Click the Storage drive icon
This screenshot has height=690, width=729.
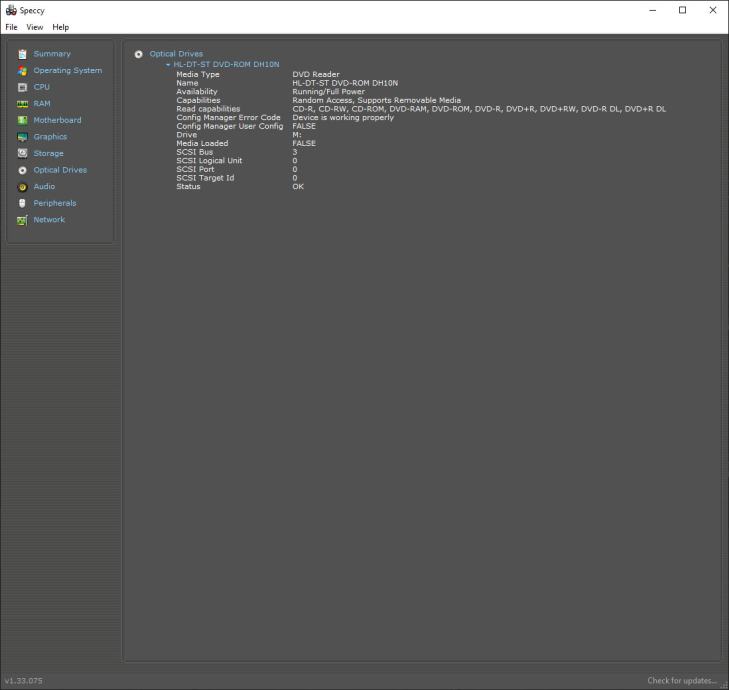click(22, 153)
